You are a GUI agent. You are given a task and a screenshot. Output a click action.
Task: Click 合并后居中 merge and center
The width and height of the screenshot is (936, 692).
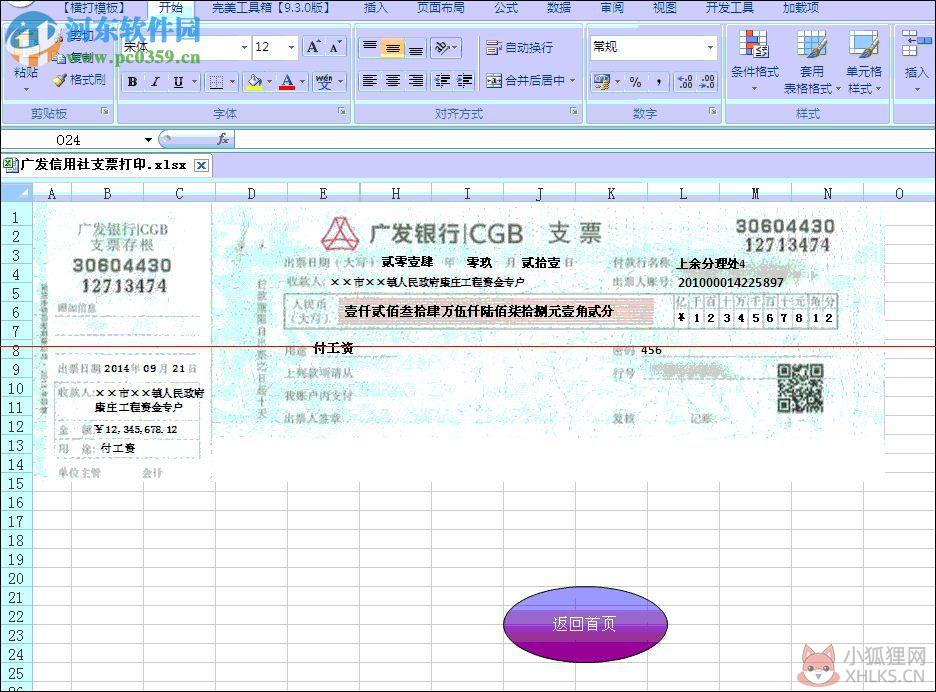click(x=525, y=81)
